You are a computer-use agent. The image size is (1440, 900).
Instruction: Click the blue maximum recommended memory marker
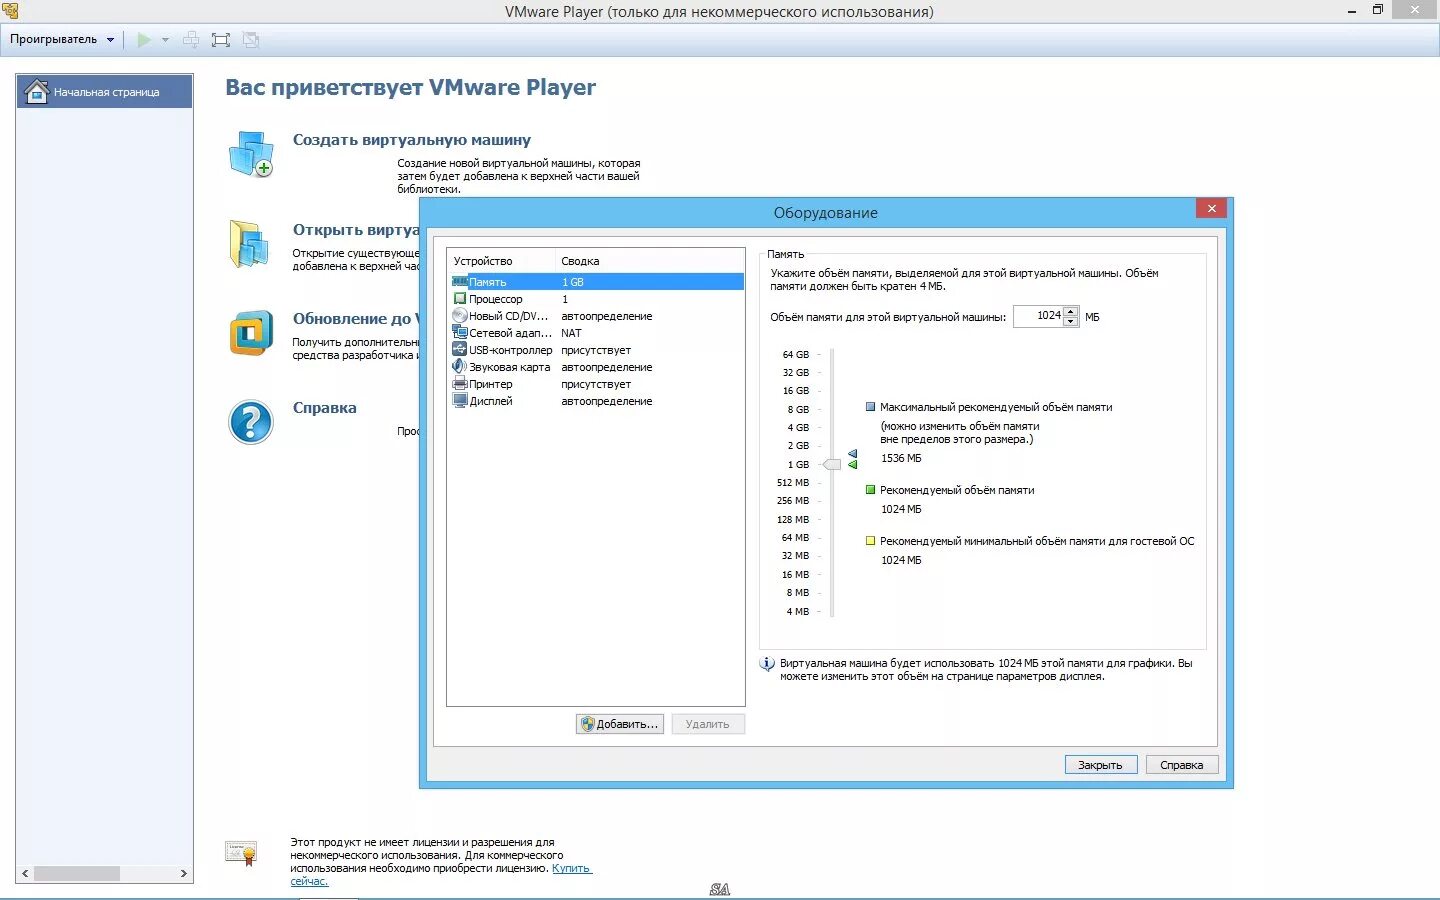click(x=853, y=454)
